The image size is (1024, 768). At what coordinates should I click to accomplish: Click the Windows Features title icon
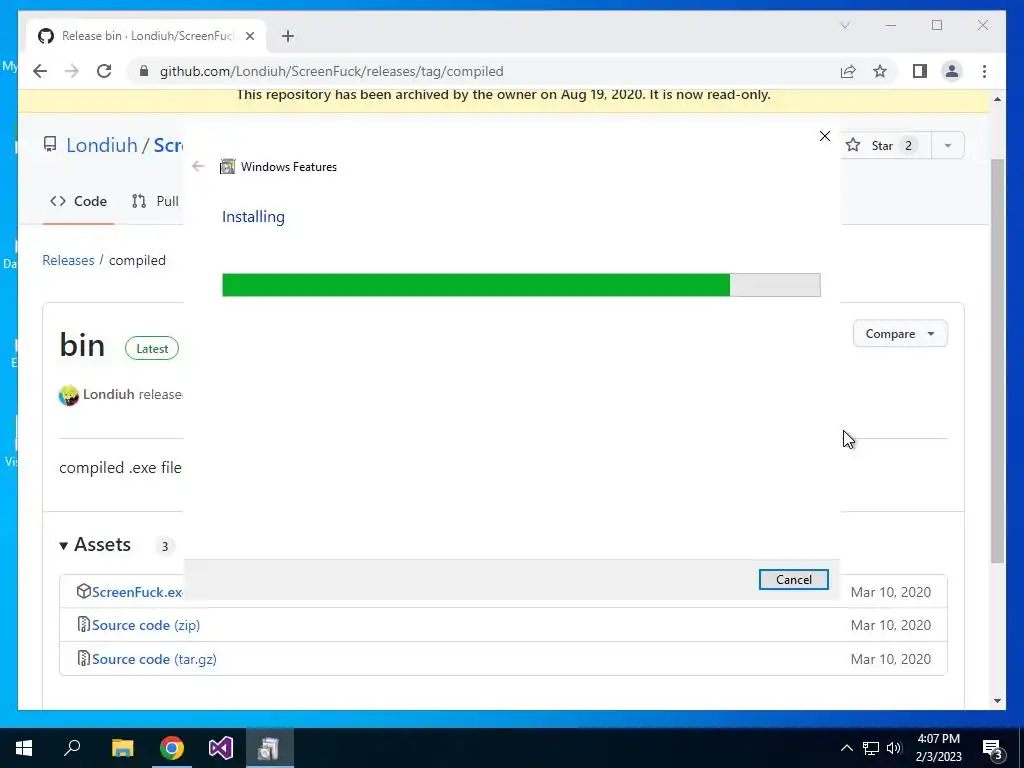(227, 167)
